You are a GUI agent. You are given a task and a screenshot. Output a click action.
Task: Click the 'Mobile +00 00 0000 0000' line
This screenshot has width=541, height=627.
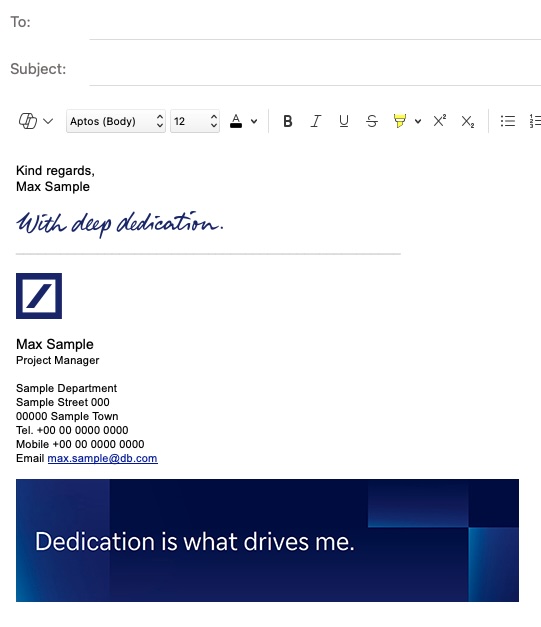coord(80,444)
